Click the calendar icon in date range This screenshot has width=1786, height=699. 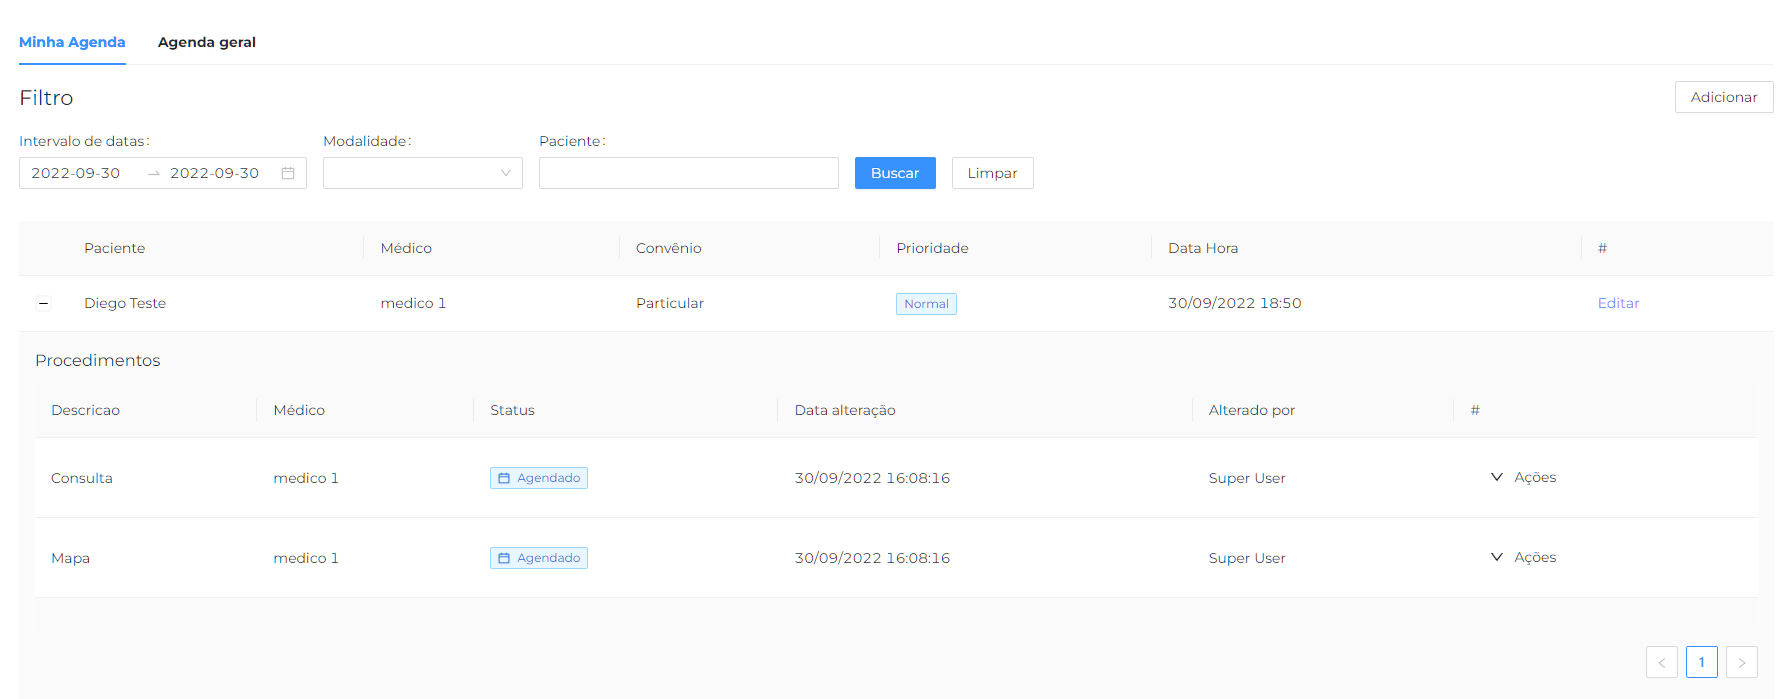coord(288,173)
